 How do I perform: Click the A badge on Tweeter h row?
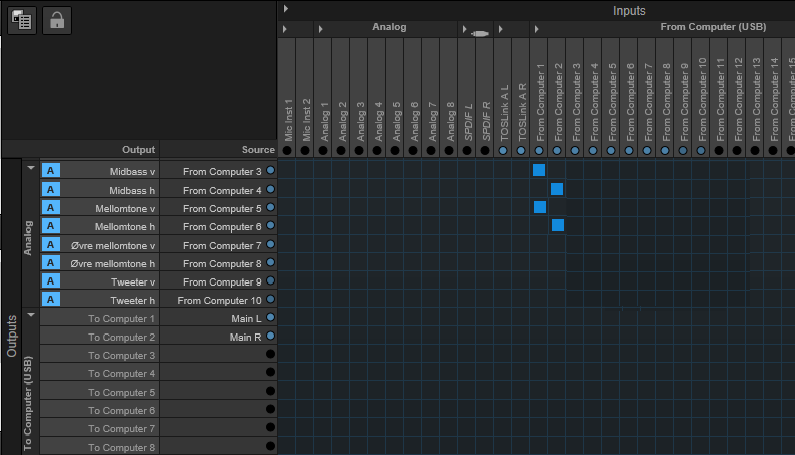(x=51, y=299)
